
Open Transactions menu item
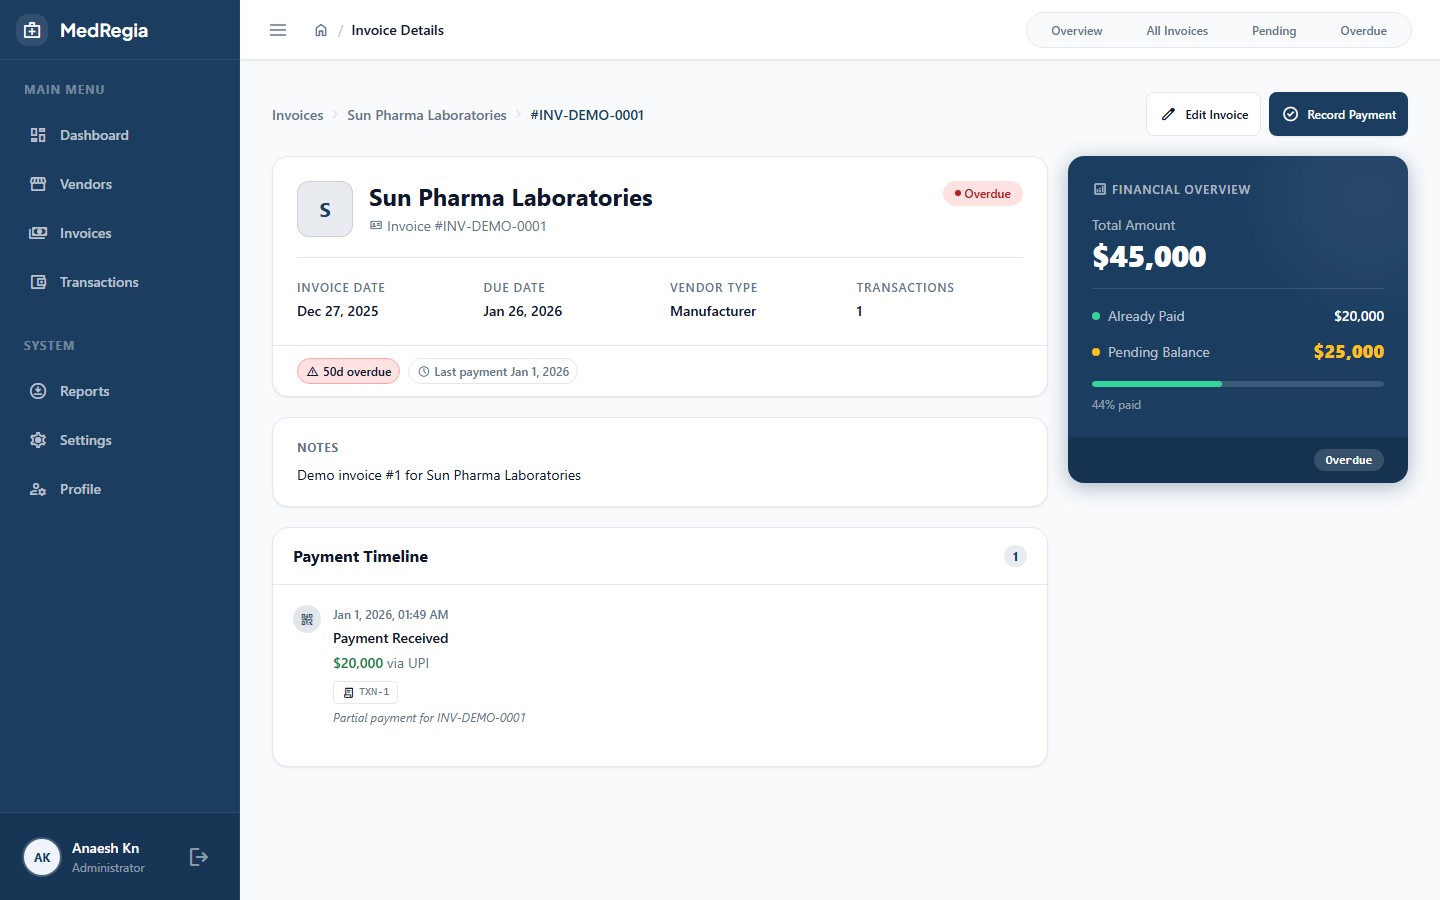point(120,282)
